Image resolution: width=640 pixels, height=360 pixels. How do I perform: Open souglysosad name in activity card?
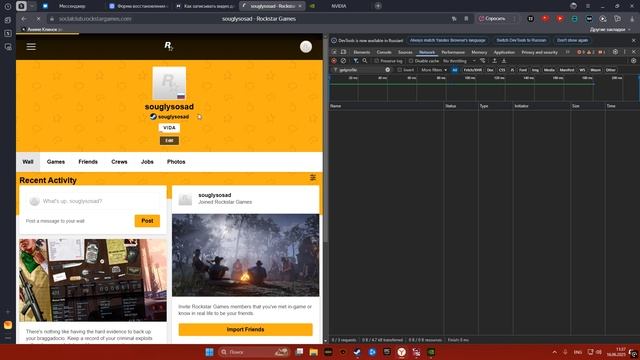215,195
